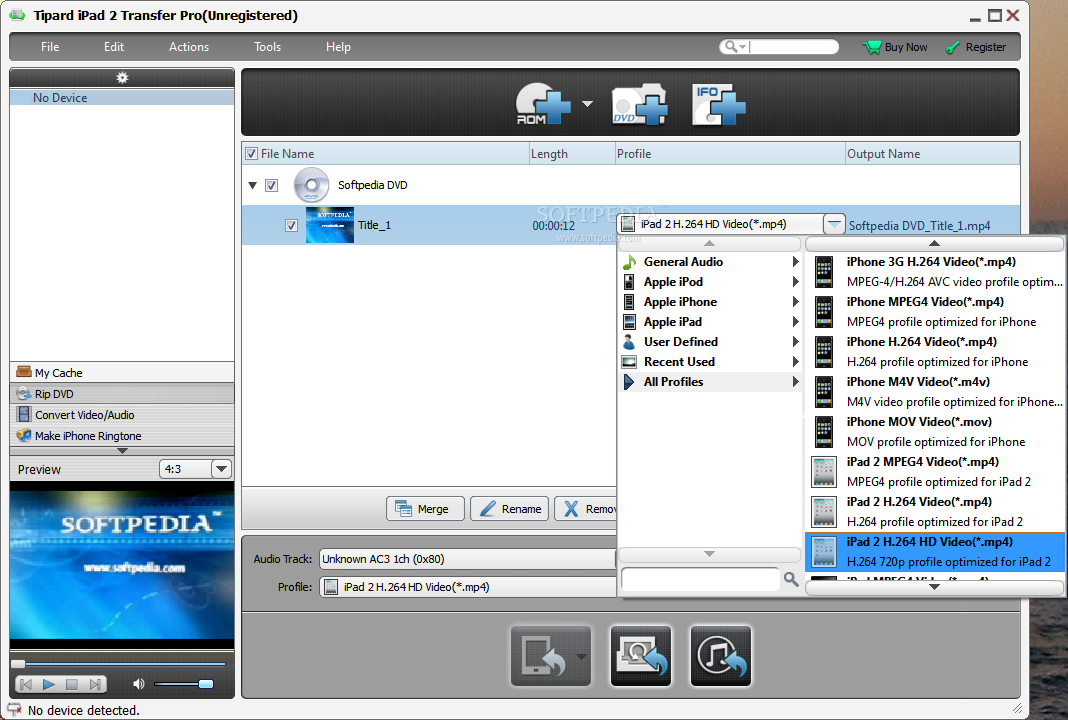
Task: Select iPhone MPEG4 Video profile
Action: click(935, 312)
